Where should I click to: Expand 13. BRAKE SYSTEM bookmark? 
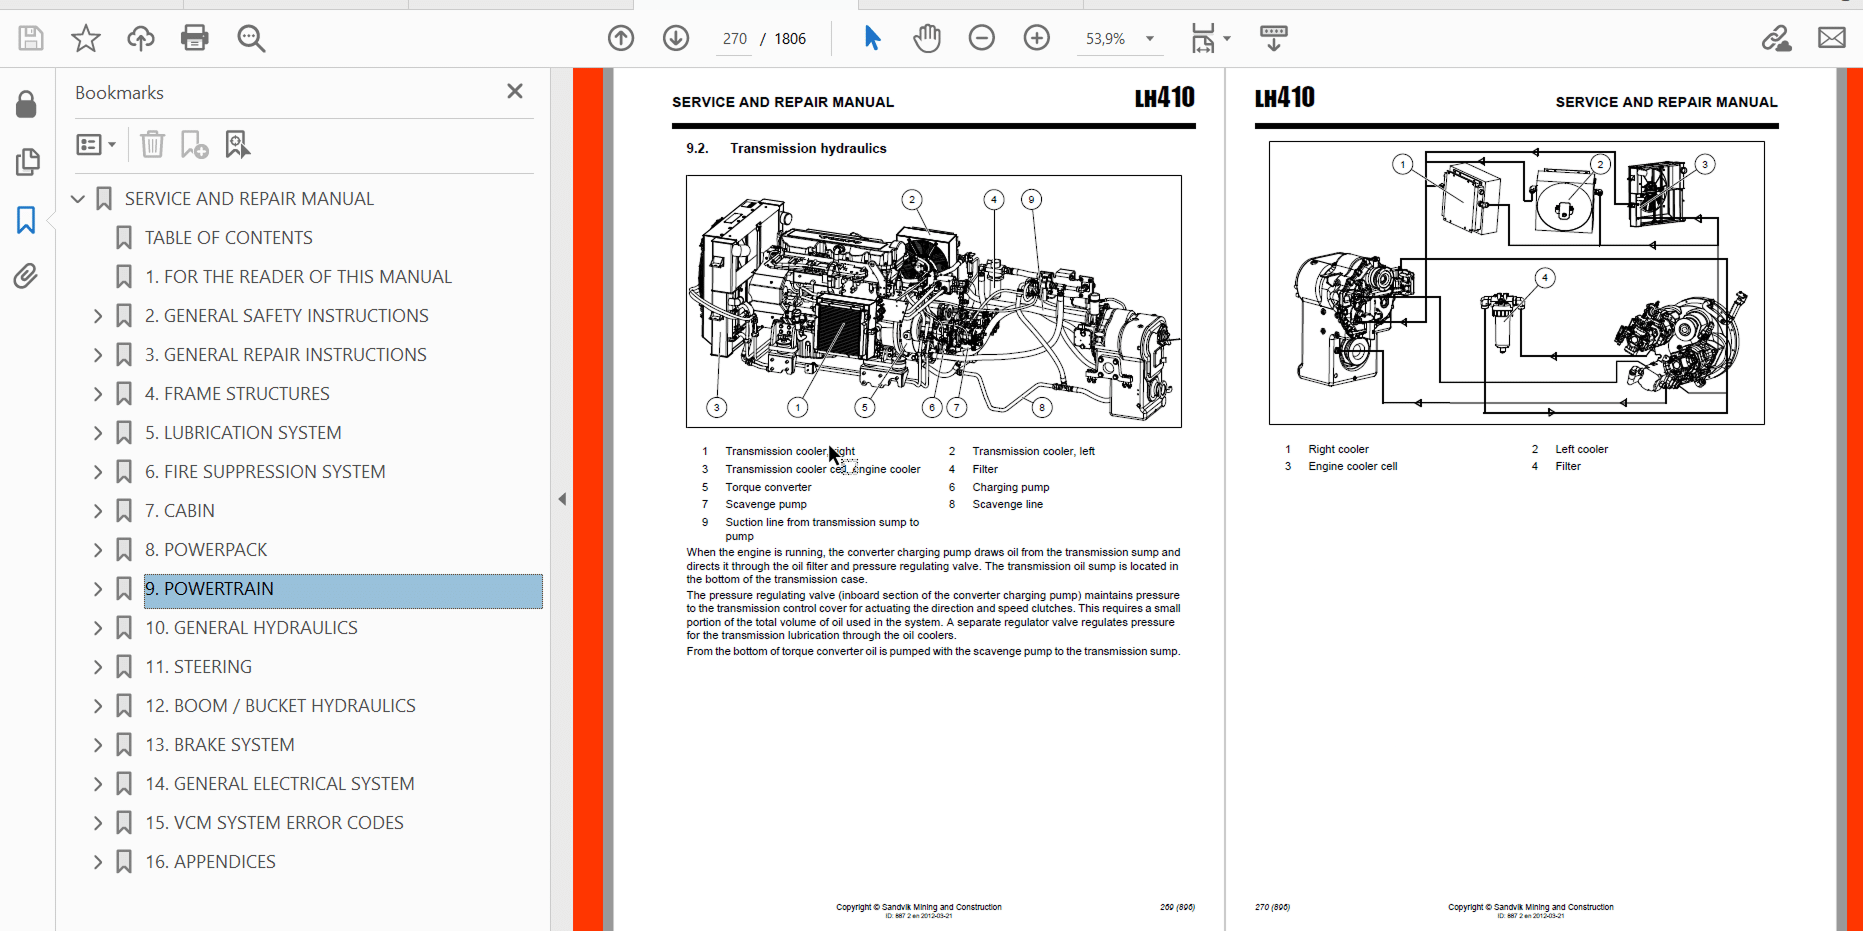point(98,745)
